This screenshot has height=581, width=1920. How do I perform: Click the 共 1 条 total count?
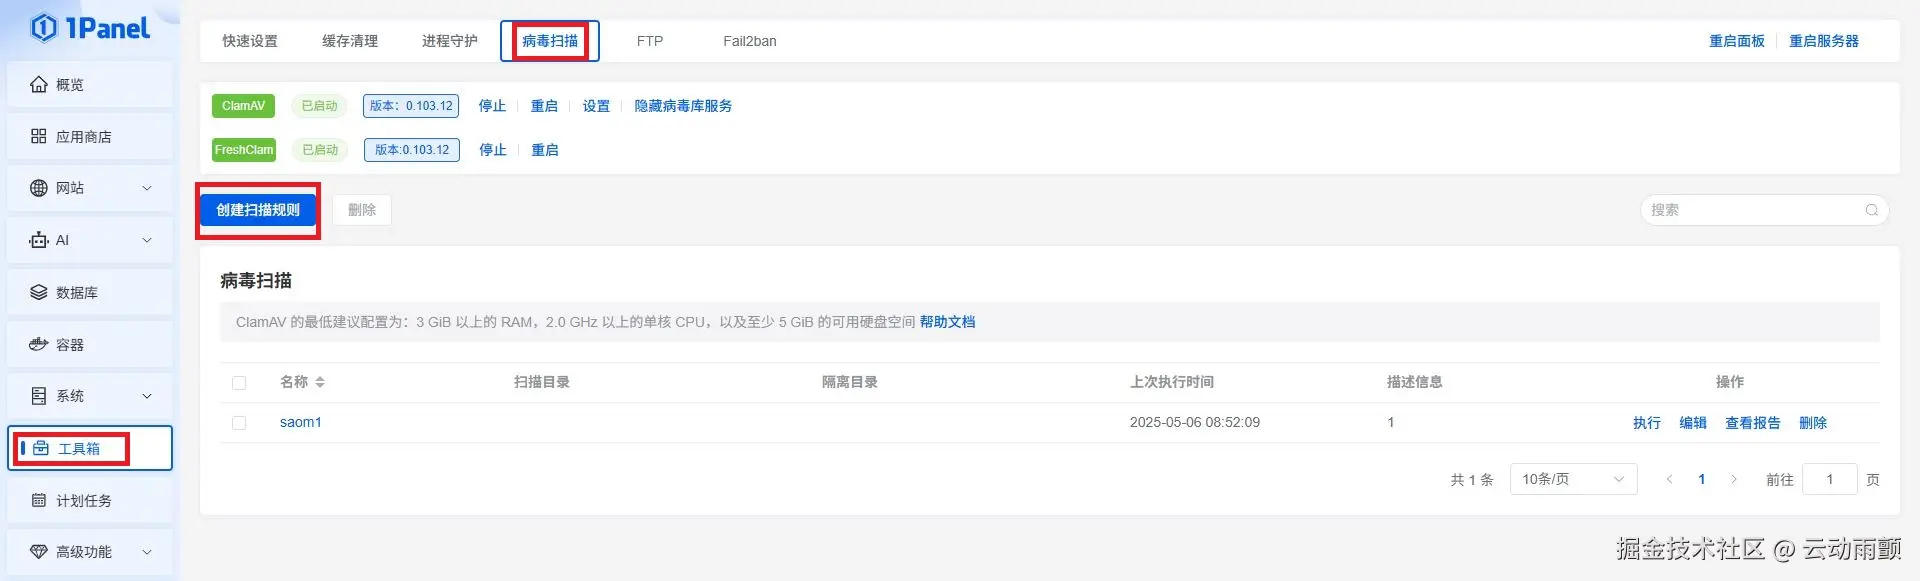(1472, 480)
